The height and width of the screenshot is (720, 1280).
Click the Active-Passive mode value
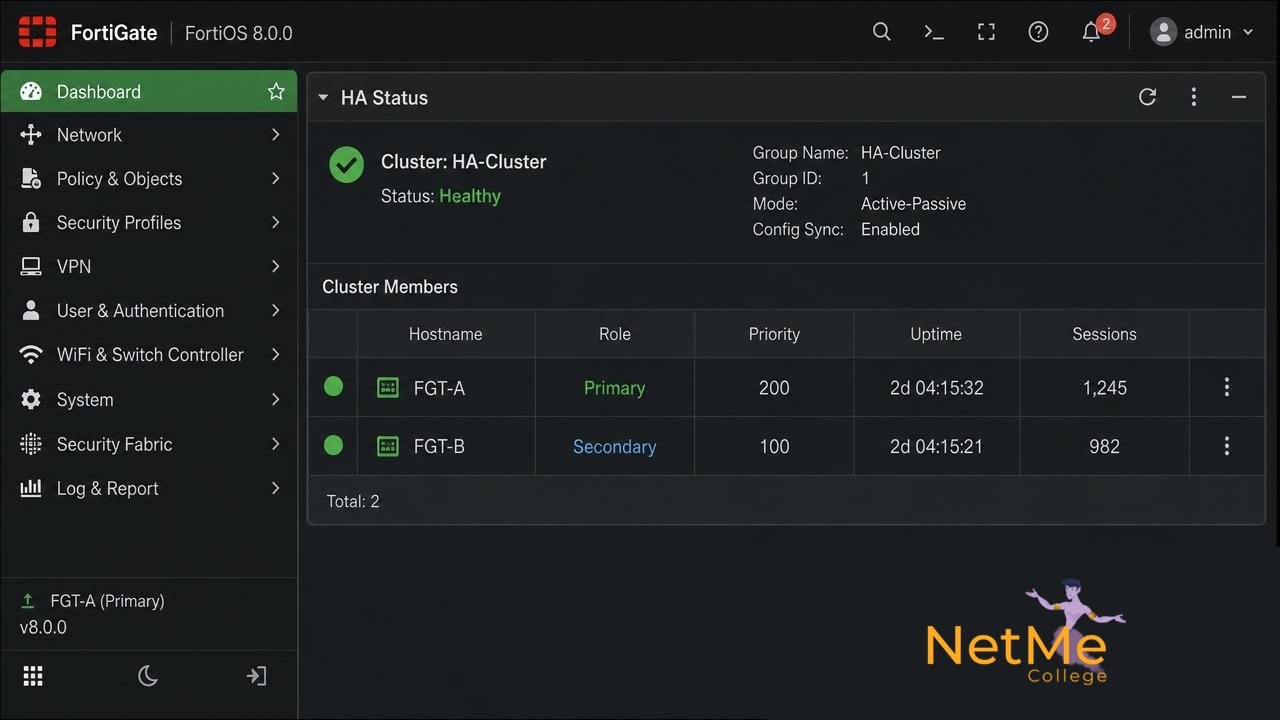pyautogui.click(x=913, y=204)
